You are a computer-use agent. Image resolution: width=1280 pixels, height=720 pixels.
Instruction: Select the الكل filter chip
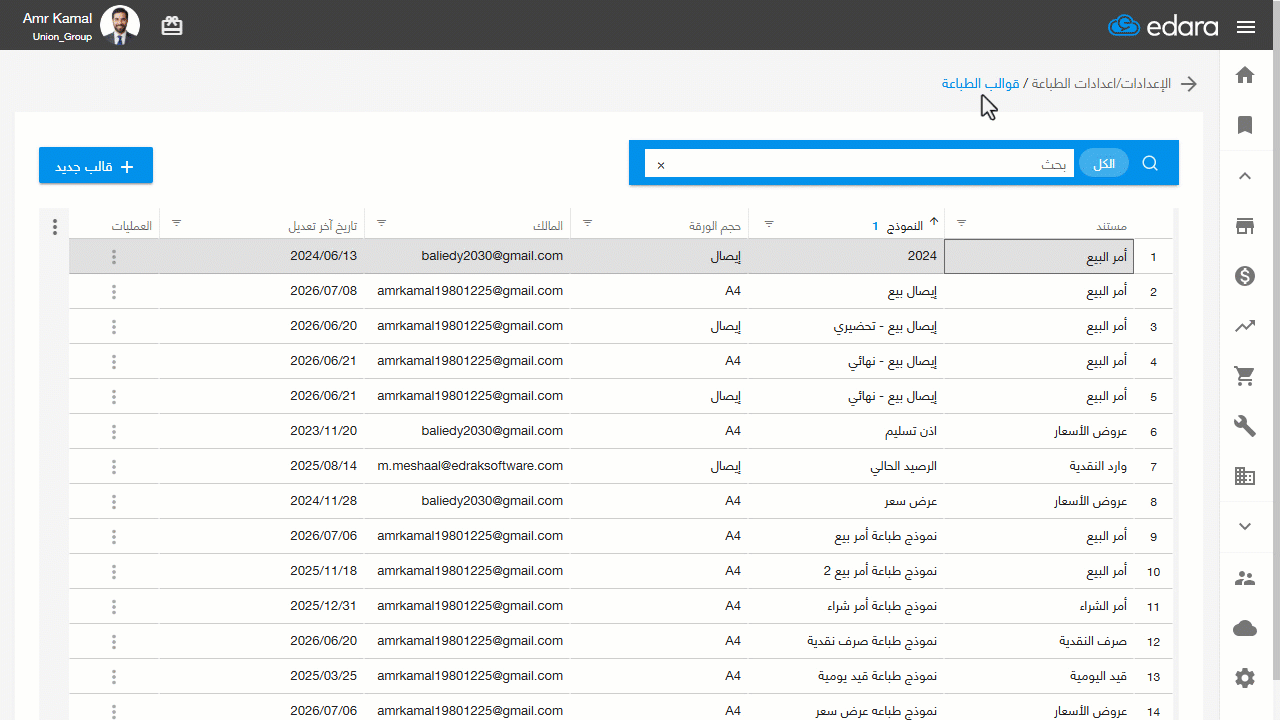point(1104,163)
